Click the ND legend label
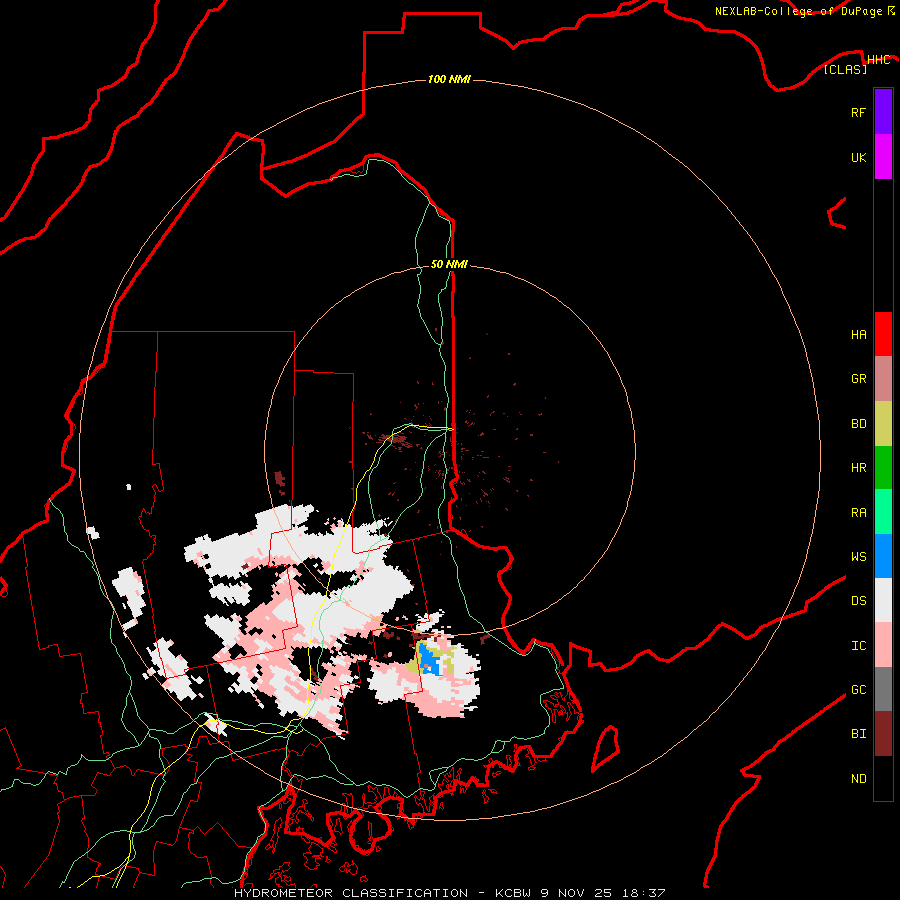This screenshot has width=900, height=900. [x=858, y=779]
